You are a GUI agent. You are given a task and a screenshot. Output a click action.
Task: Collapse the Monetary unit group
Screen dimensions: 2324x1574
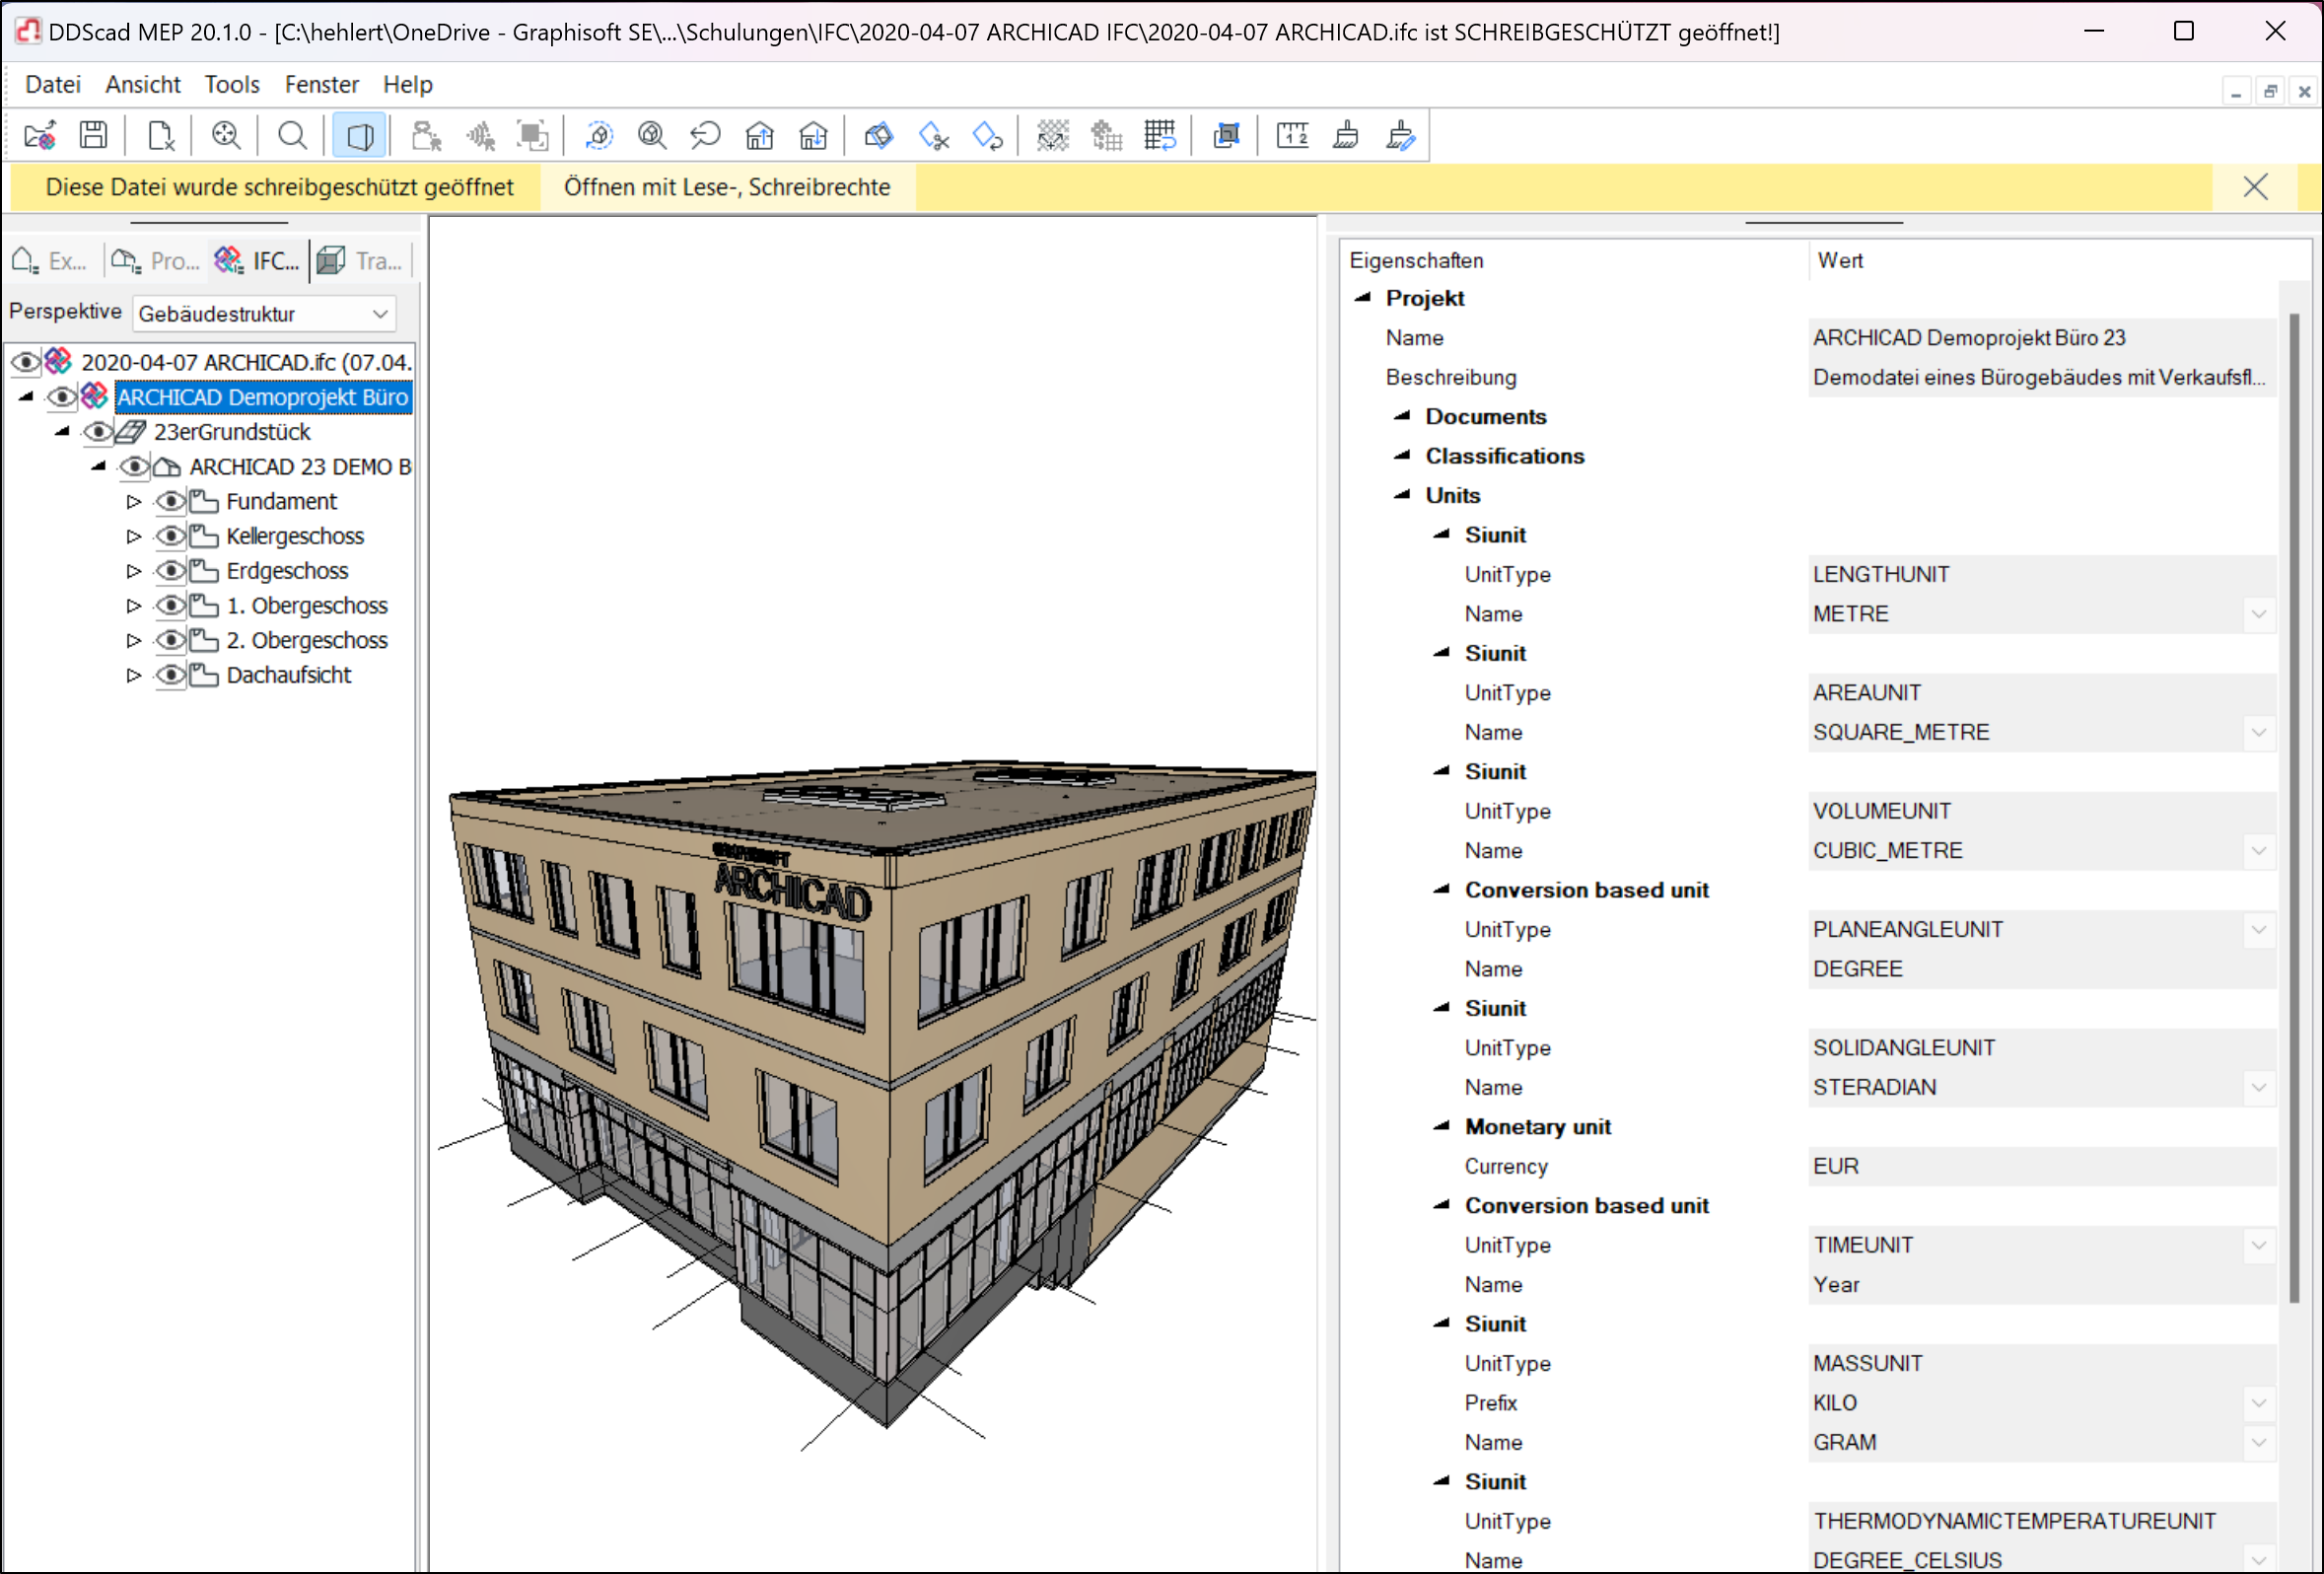point(1441,1126)
